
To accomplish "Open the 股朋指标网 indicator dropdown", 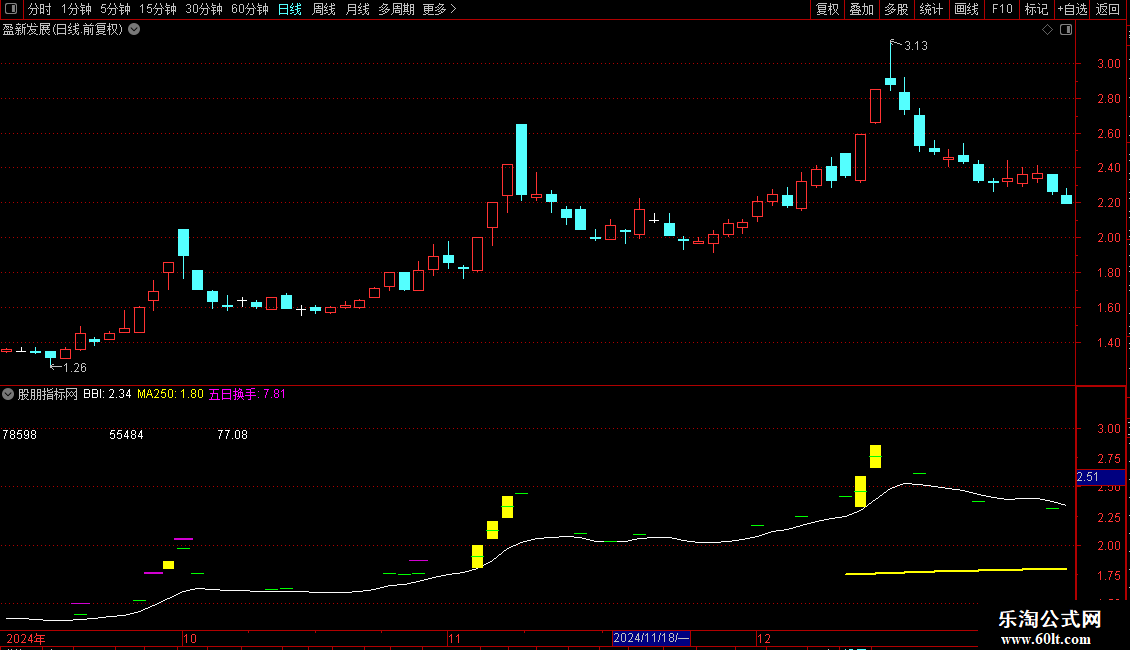I will click(x=8, y=394).
